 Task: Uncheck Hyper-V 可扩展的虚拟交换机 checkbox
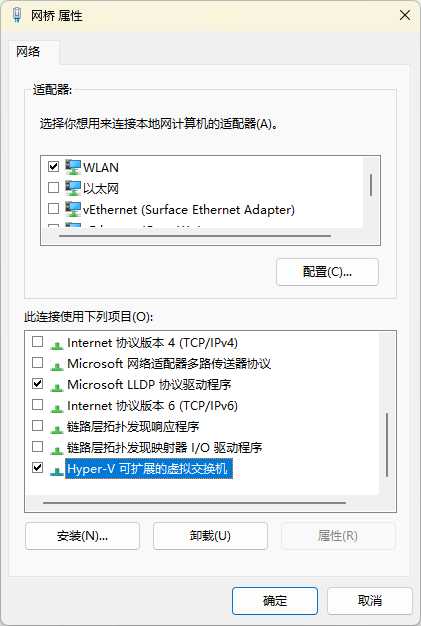38,467
